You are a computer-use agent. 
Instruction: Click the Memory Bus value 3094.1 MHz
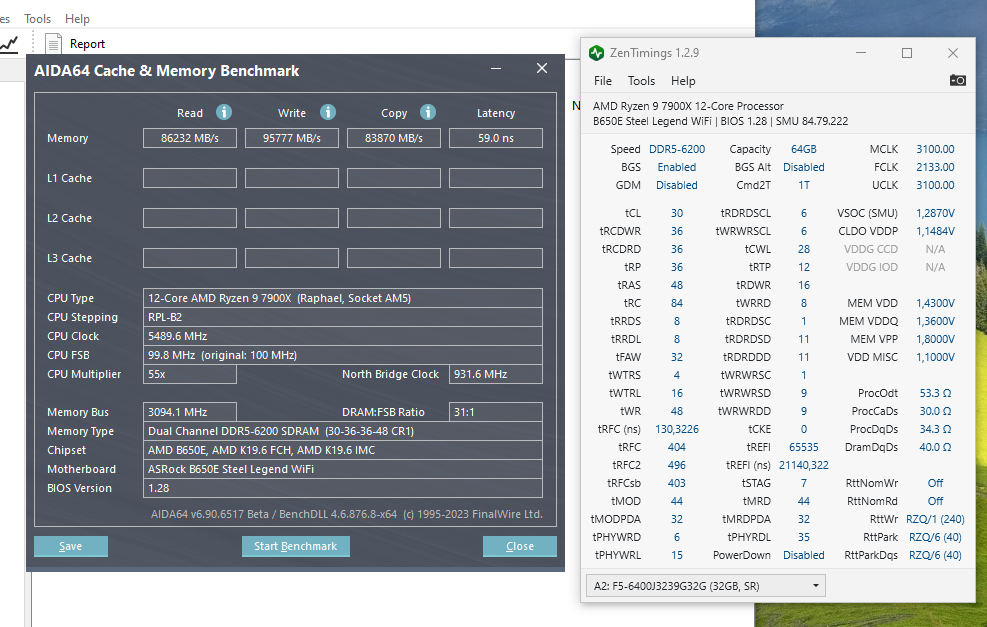tap(190, 412)
